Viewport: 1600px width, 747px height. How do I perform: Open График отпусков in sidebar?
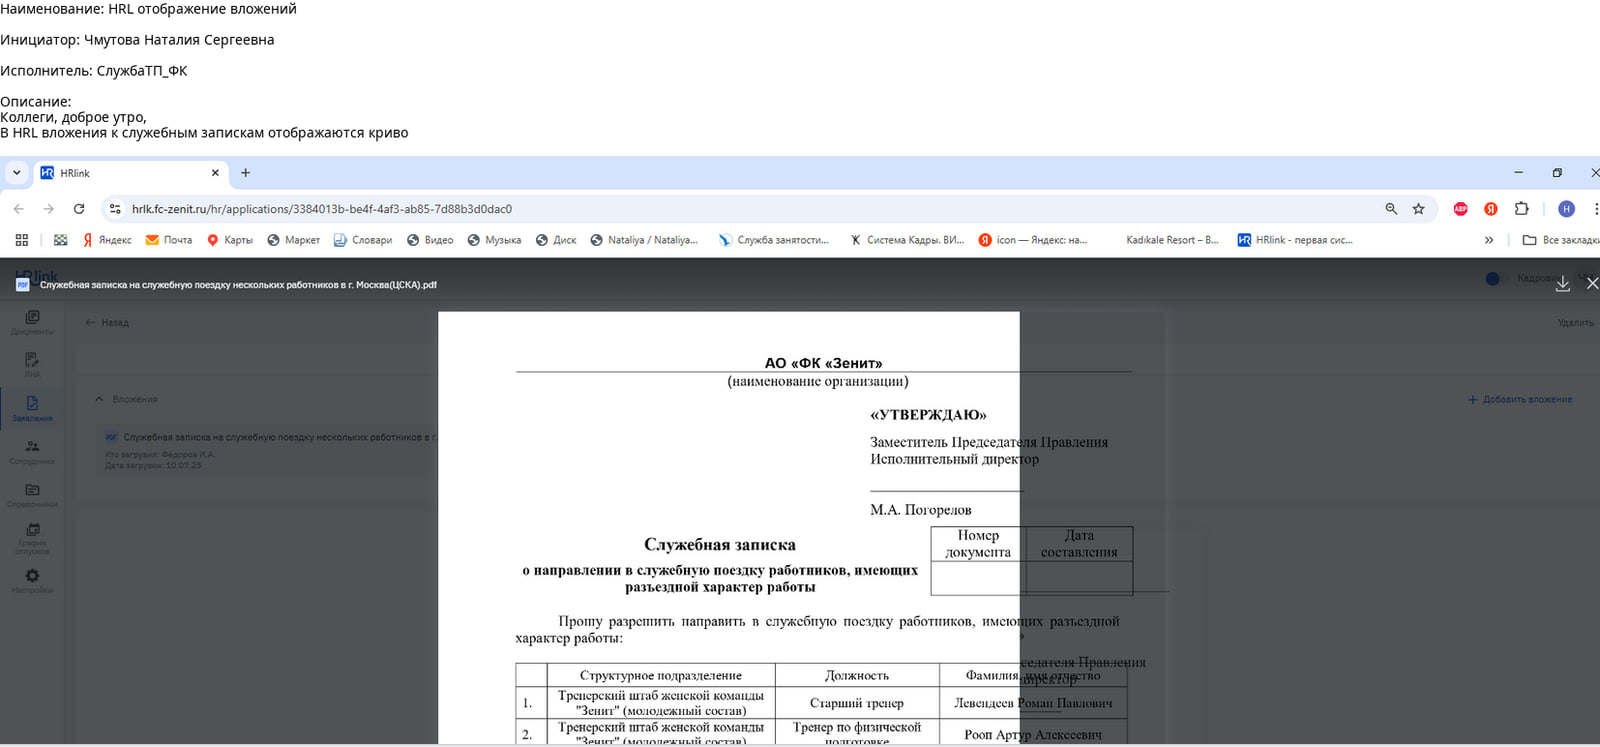[x=32, y=538]
